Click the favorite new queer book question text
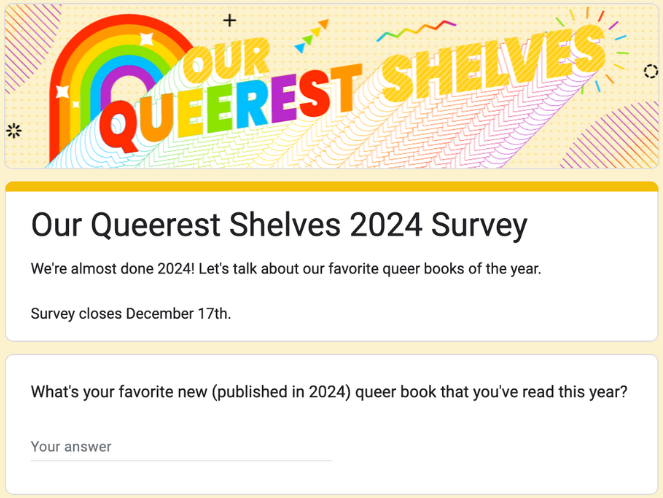 point(329,392)
